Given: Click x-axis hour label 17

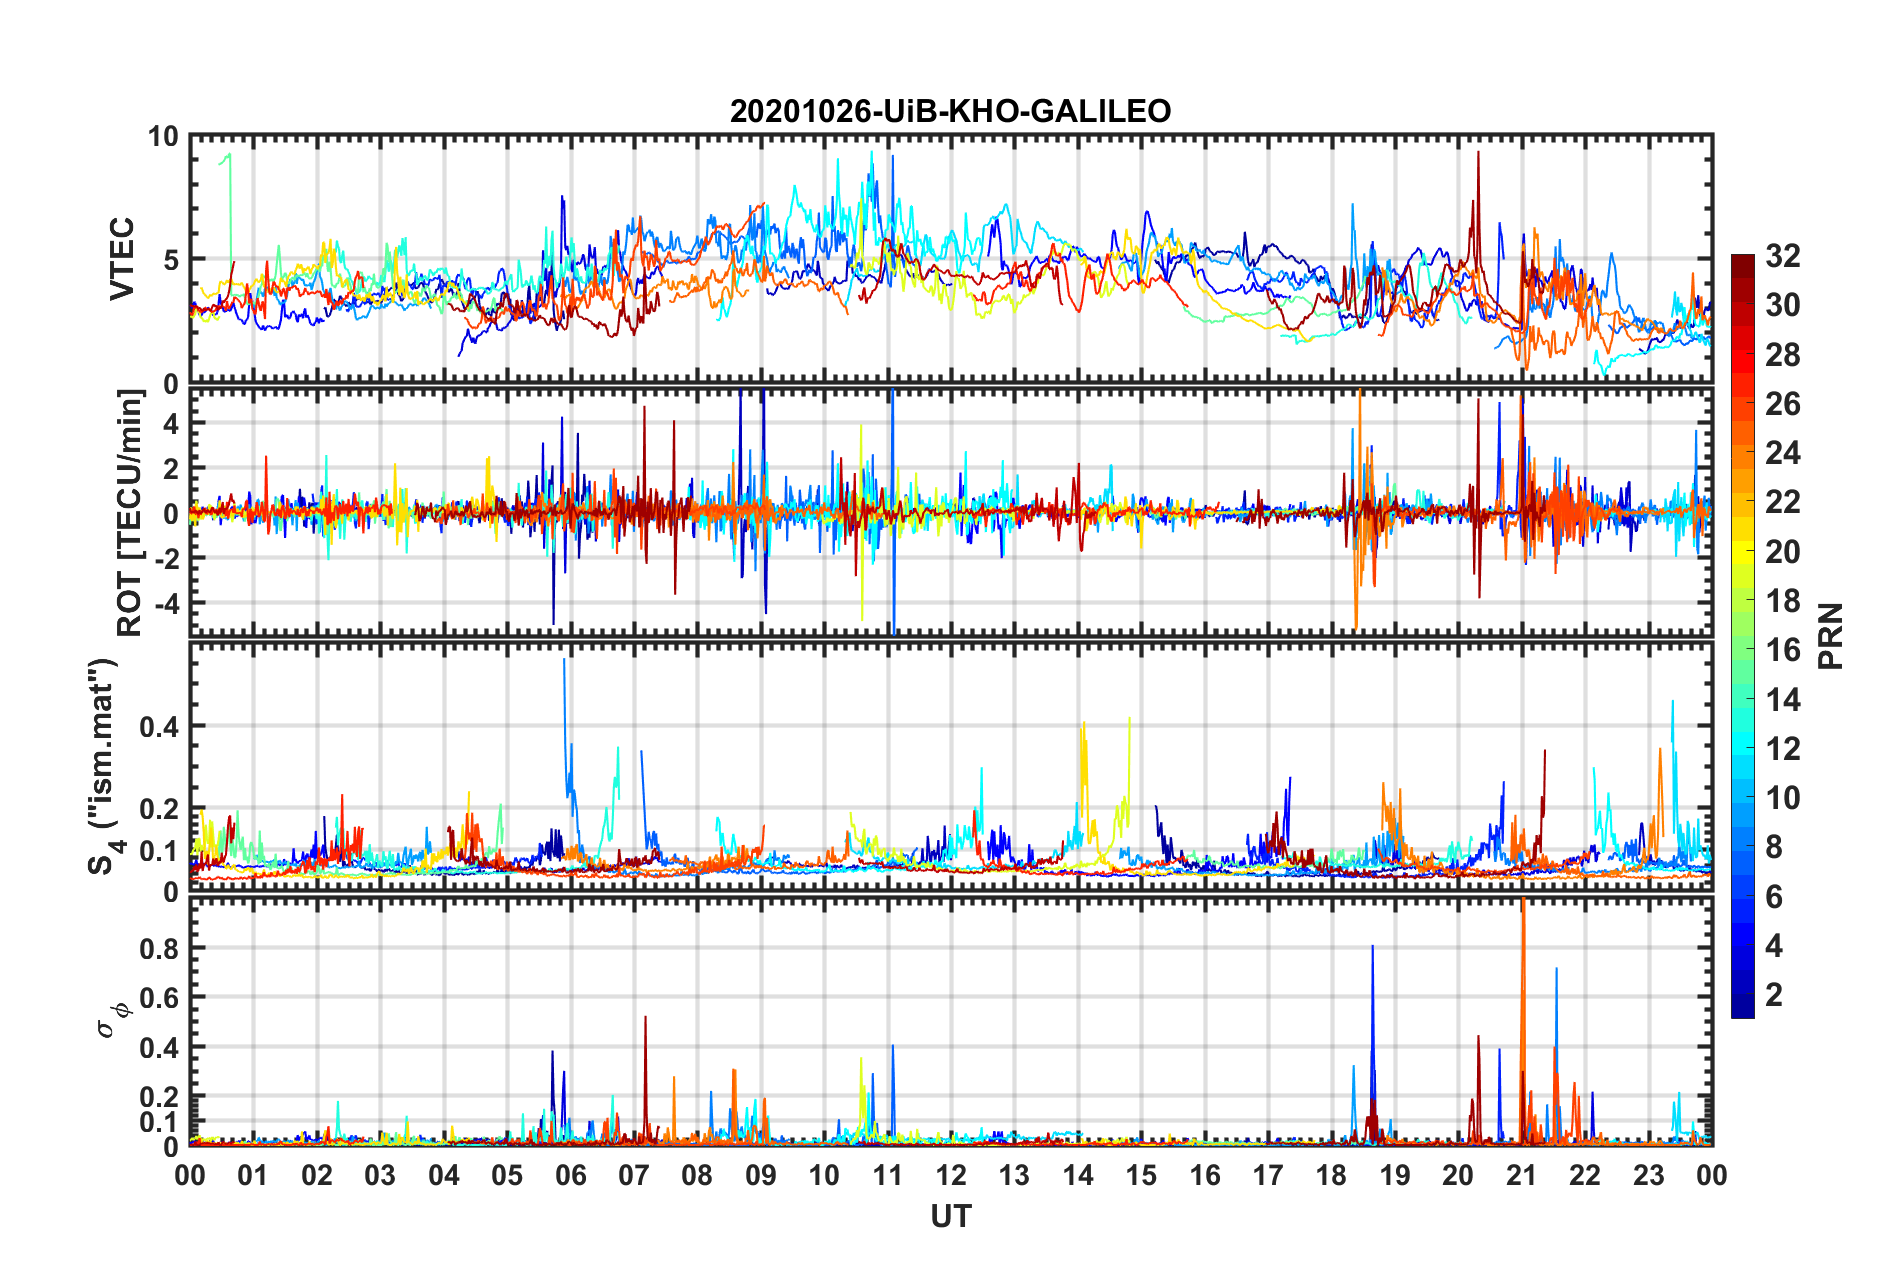Looking at the screenshot, I should 1268,1175.
